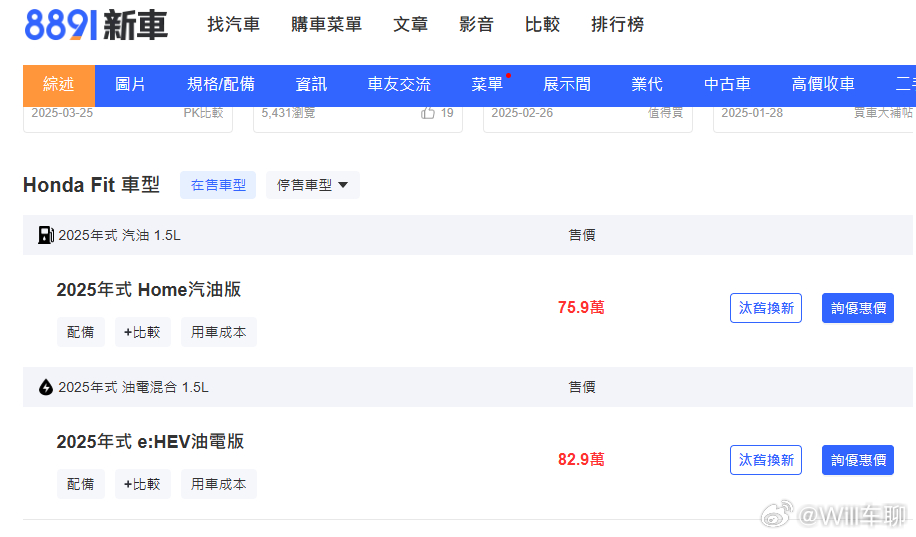Image resolution: width=916 pixels, height=537 pixels.
Task: Switch to the 中古車 tab
Action: (x=727, y=85)
